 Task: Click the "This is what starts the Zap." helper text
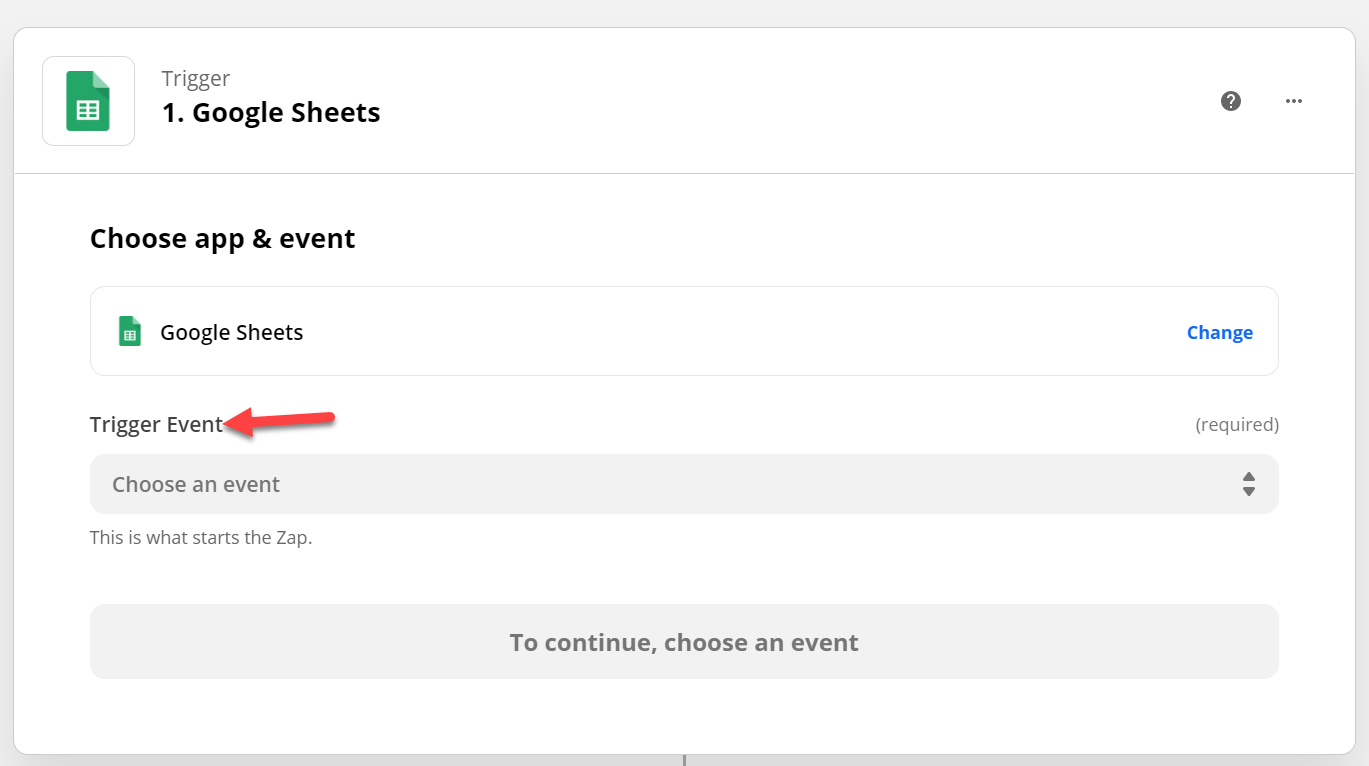201,537
